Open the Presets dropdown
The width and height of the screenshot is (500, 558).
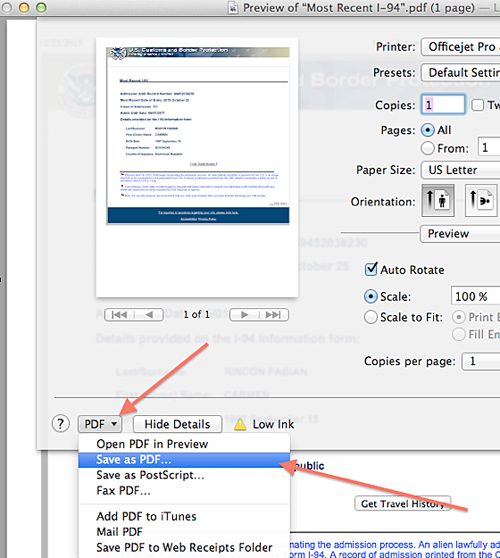click(460, 73)
